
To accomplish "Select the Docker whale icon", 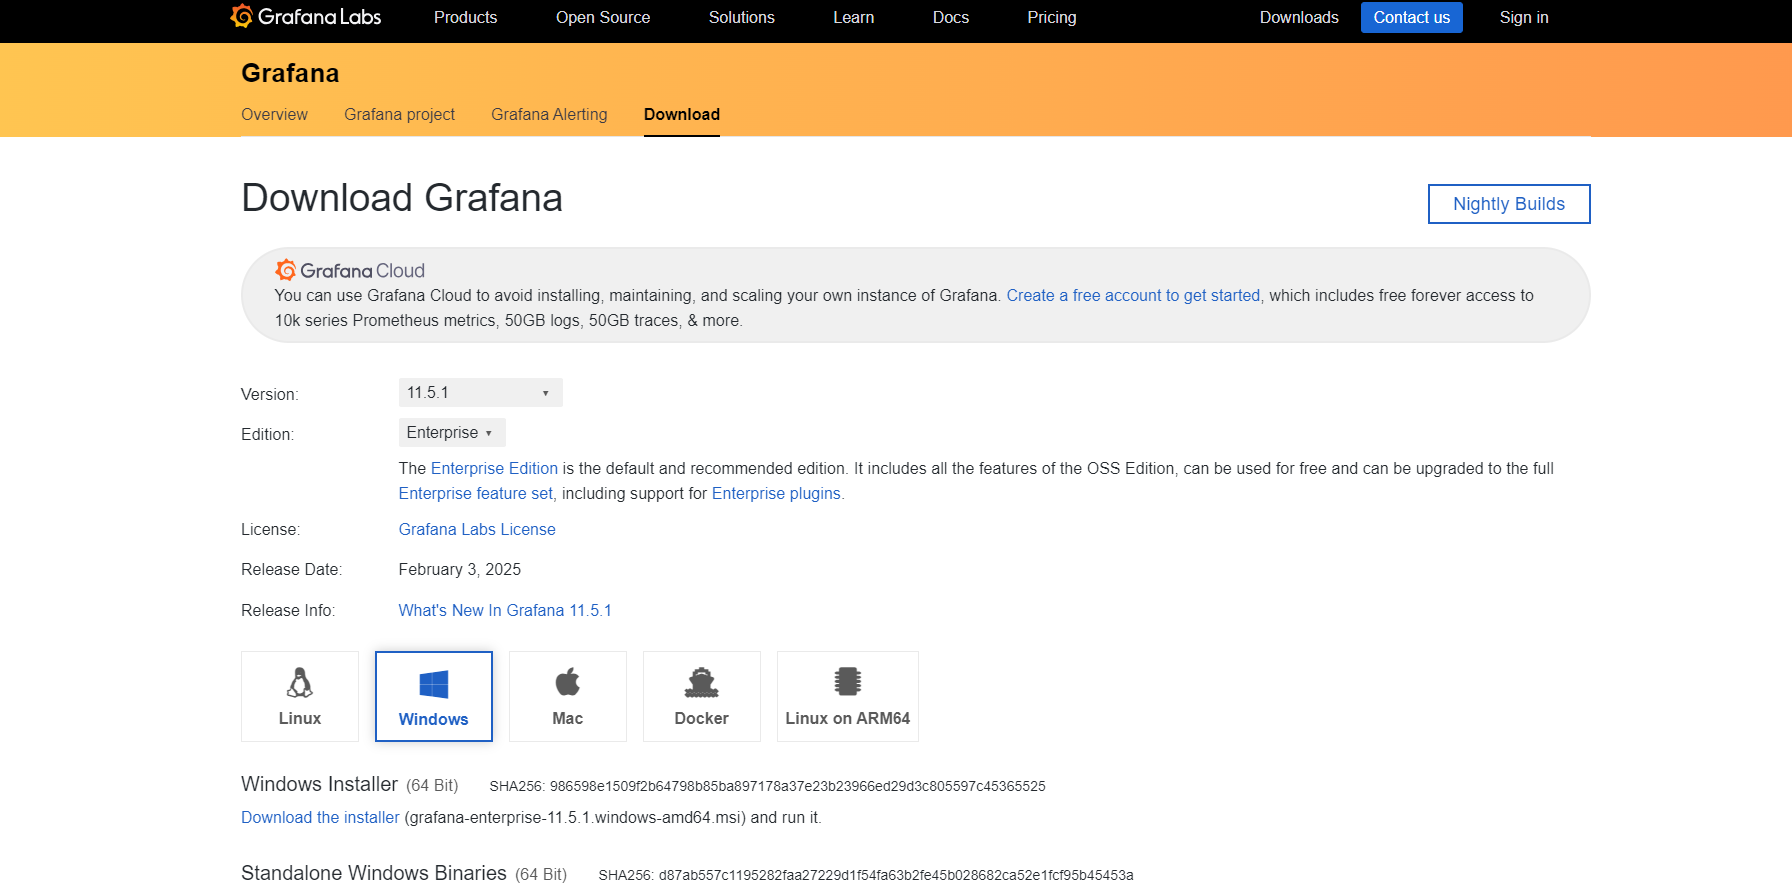I will tap(702, 682).
